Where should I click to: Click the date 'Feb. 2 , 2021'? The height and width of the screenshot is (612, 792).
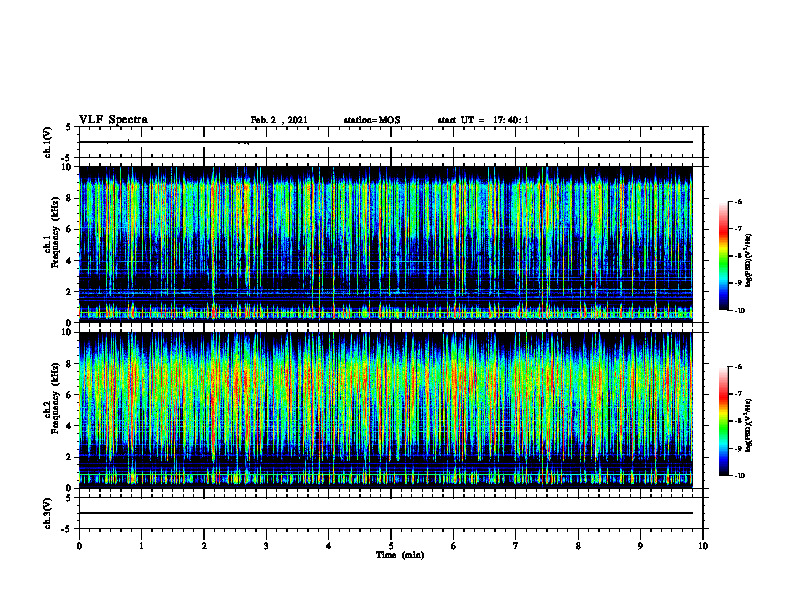[279, 120]
